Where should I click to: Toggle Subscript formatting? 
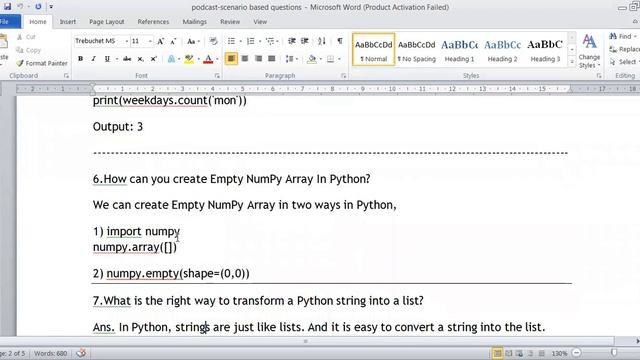click(x=140, y=59)
